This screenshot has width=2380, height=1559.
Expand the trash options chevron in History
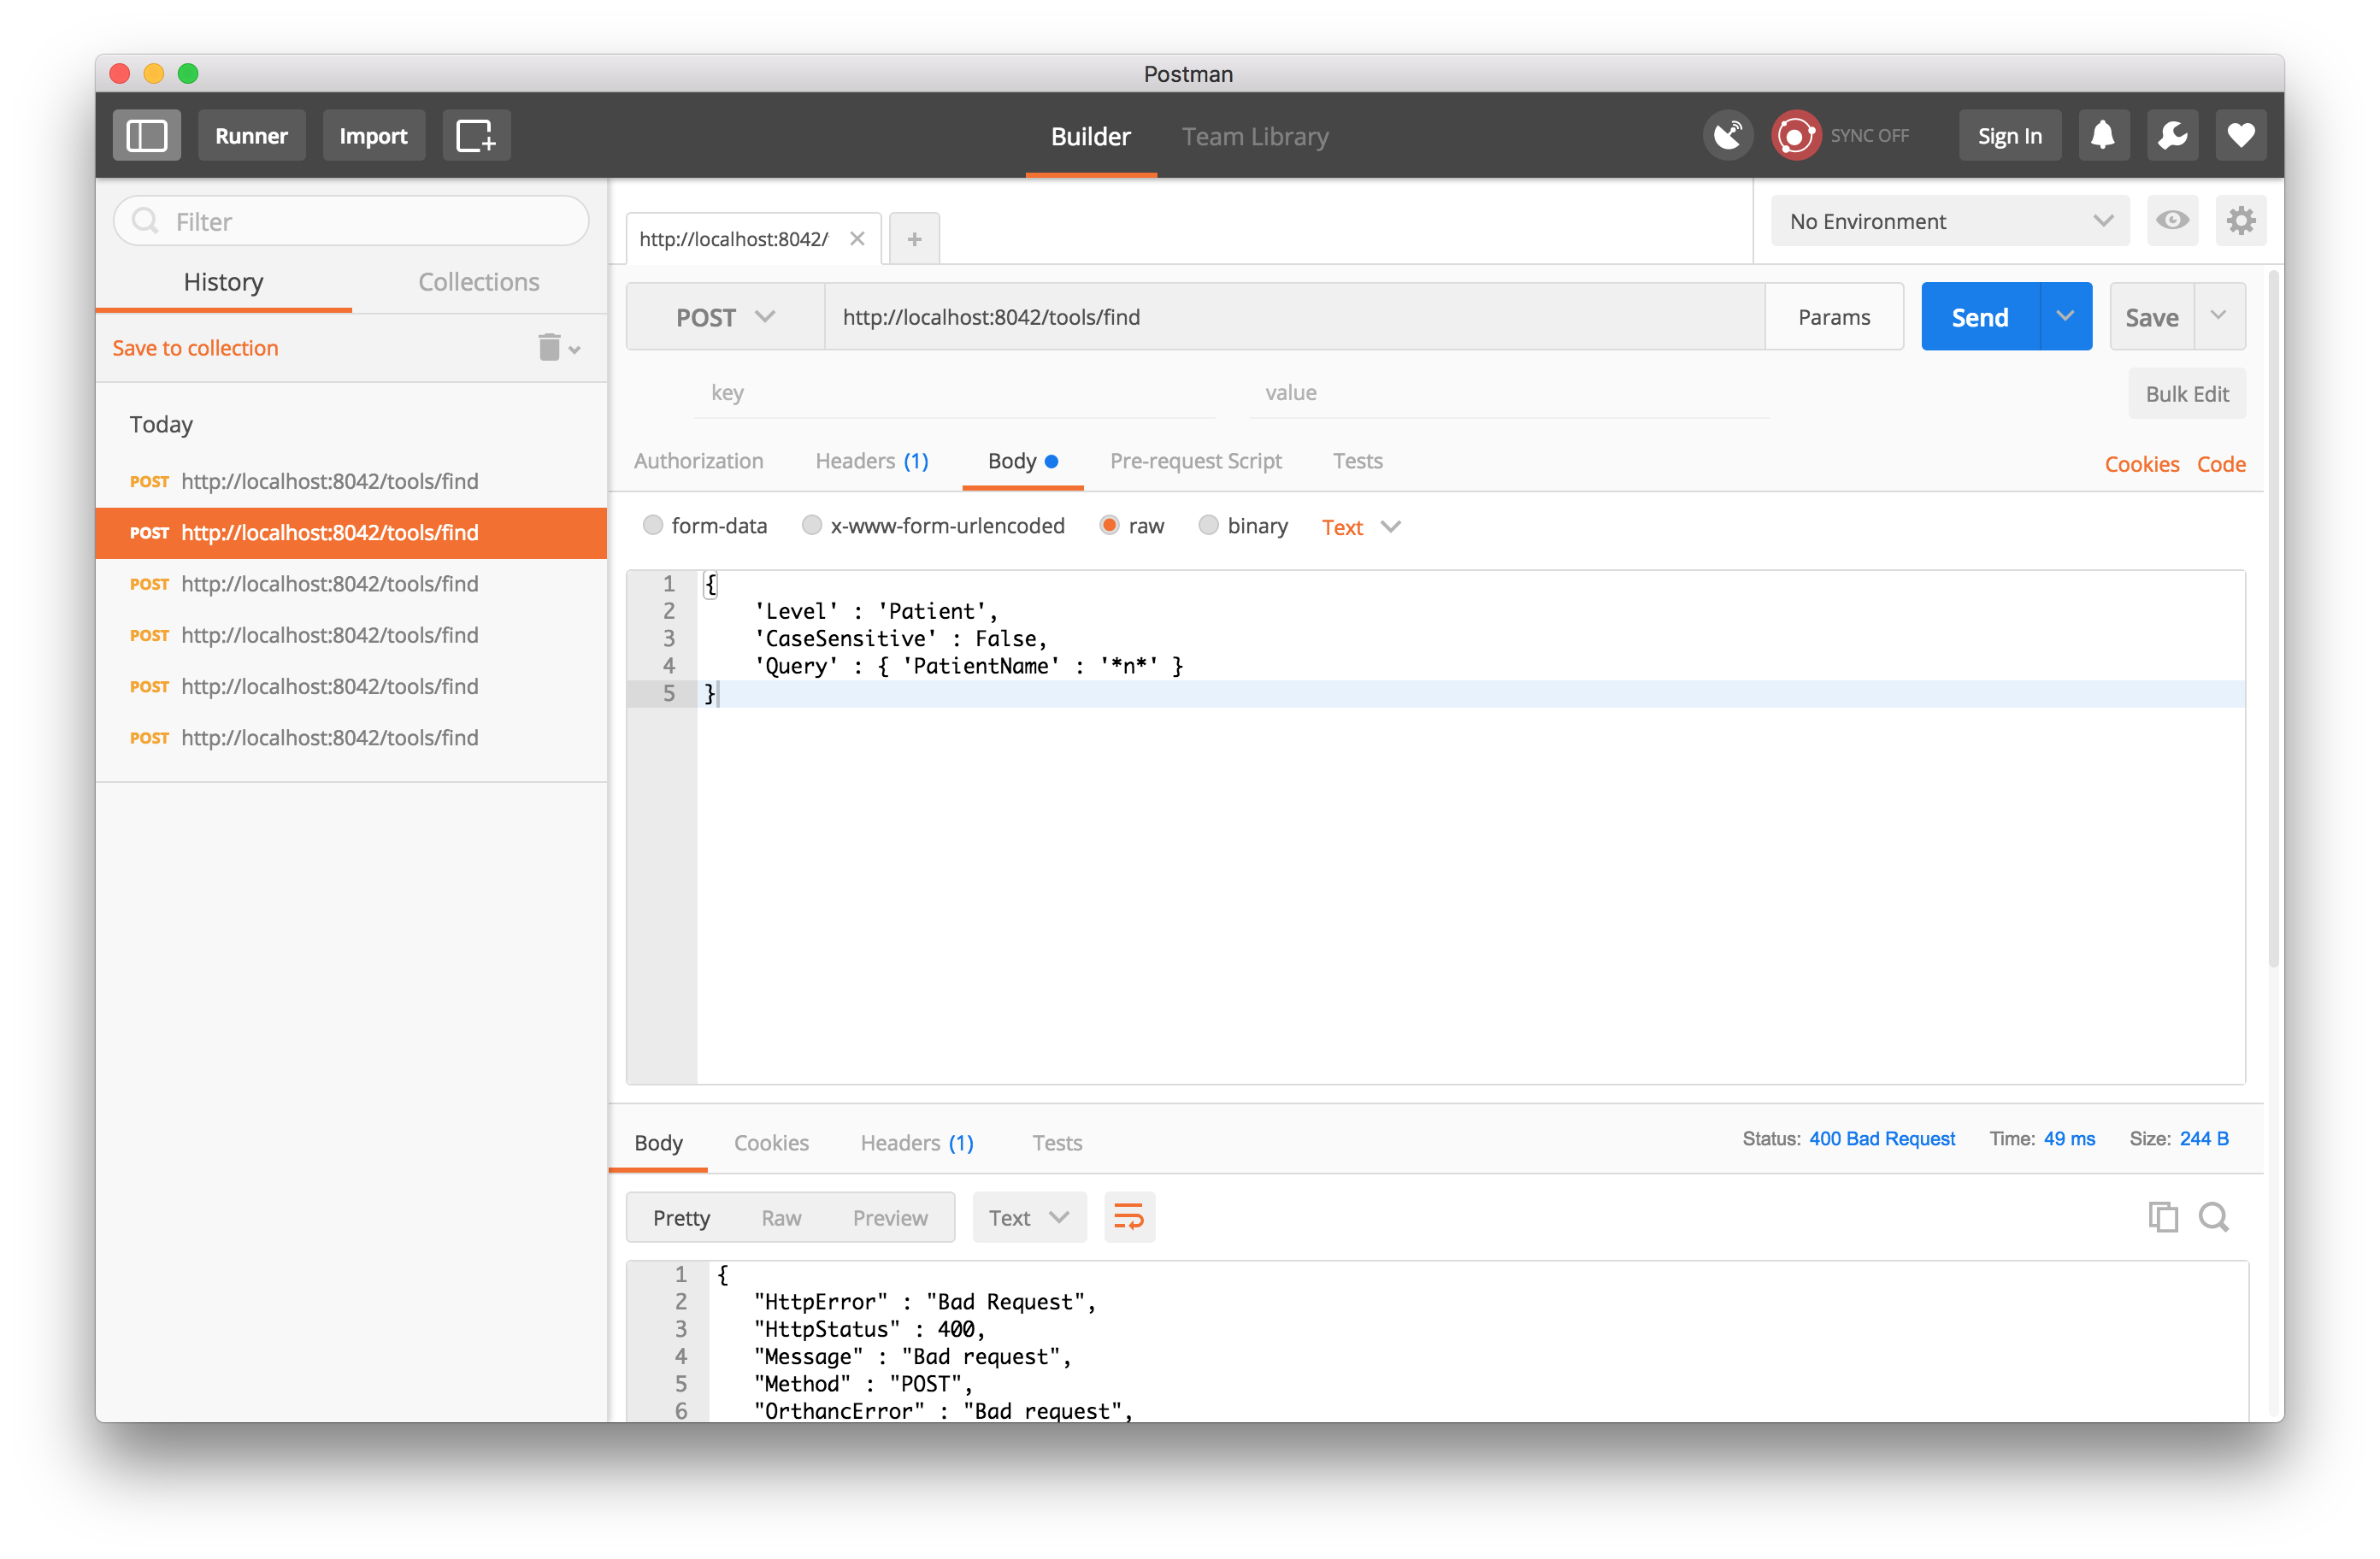click(x=575, y=349)
